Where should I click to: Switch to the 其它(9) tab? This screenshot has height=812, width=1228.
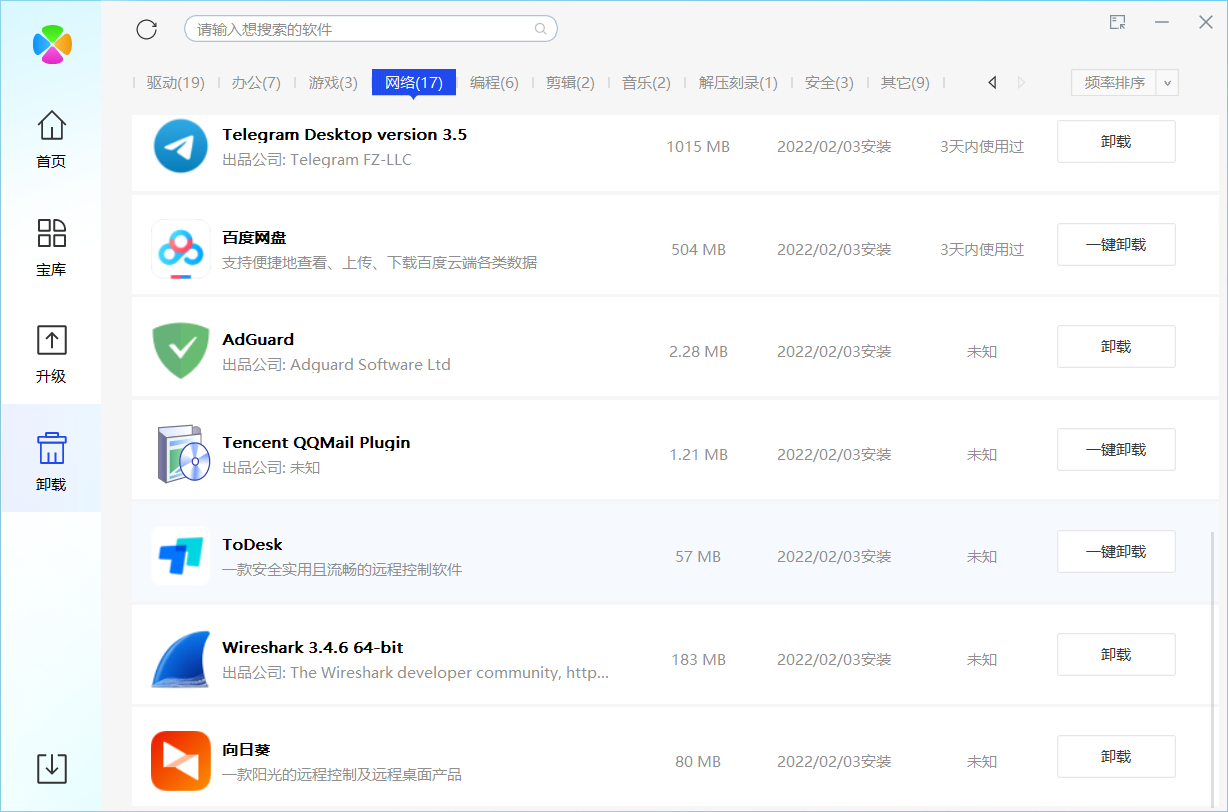[905, 82]
